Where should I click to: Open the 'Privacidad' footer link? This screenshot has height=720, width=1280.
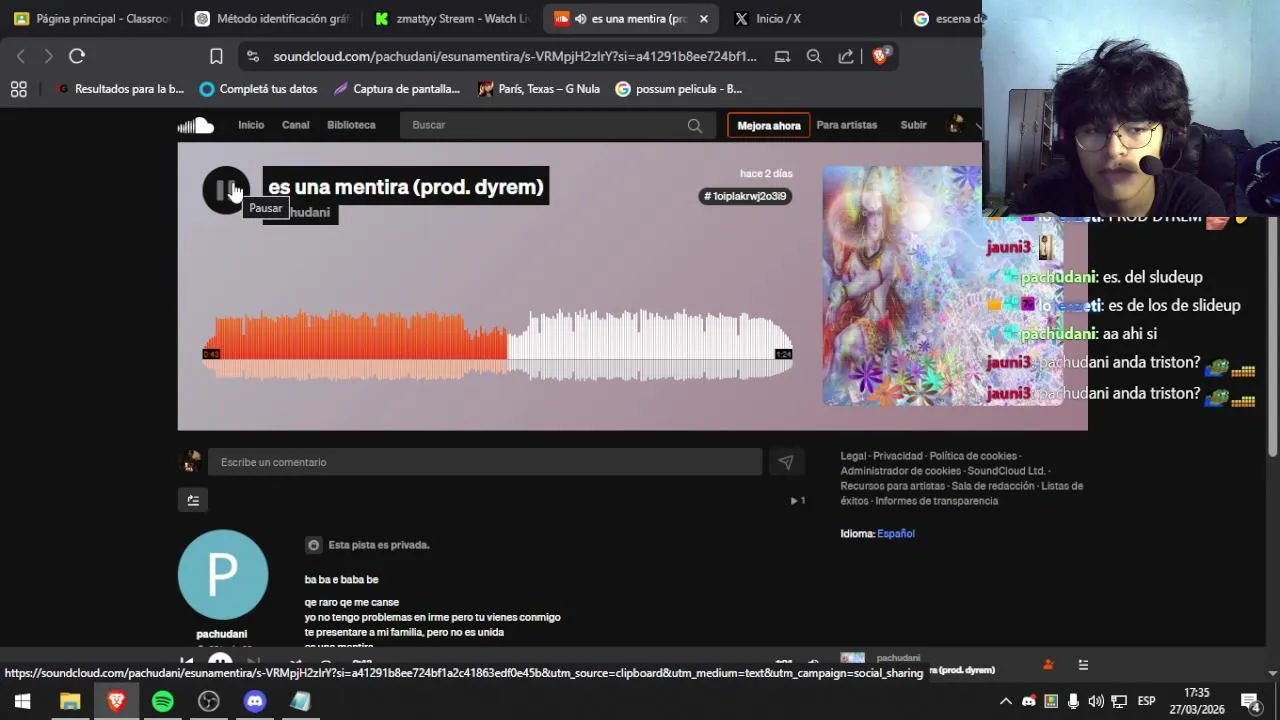(898, 456)
